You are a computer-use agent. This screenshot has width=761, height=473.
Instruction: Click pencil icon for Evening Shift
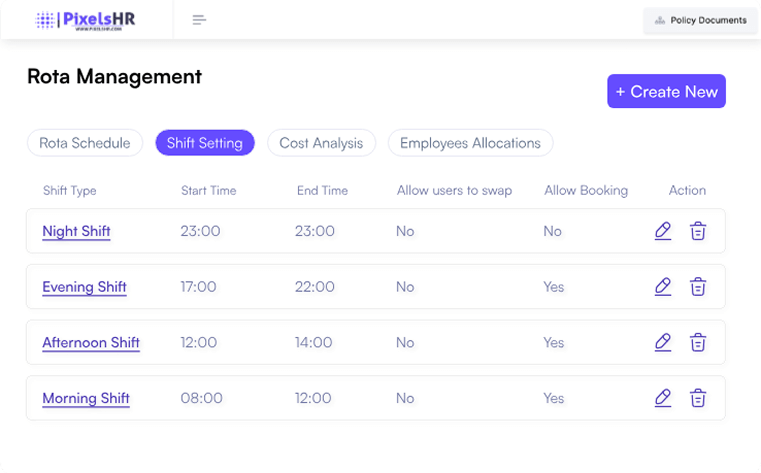point(662,287)
